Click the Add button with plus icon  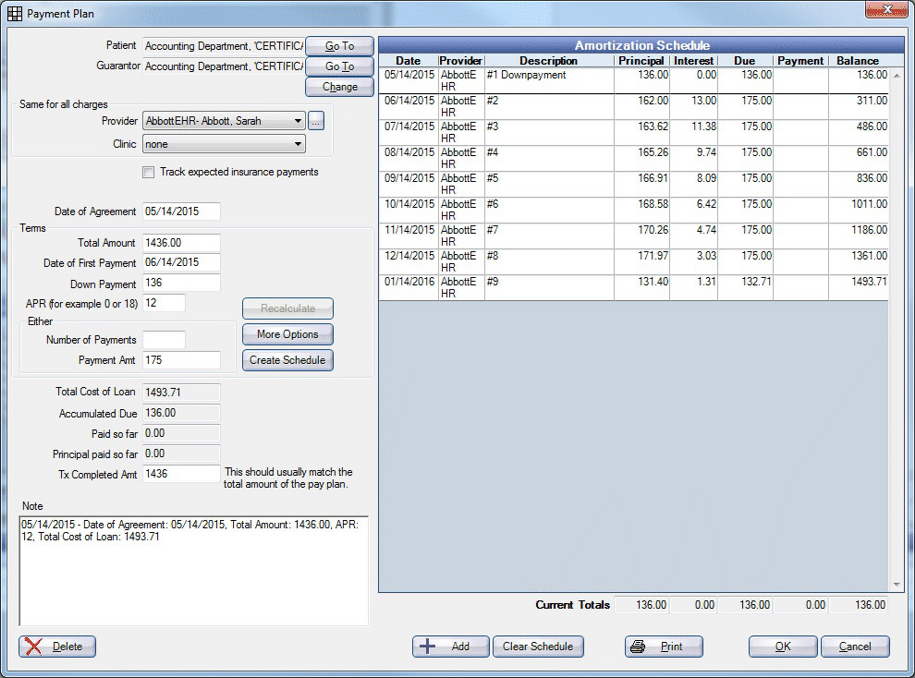pos(450,646)
